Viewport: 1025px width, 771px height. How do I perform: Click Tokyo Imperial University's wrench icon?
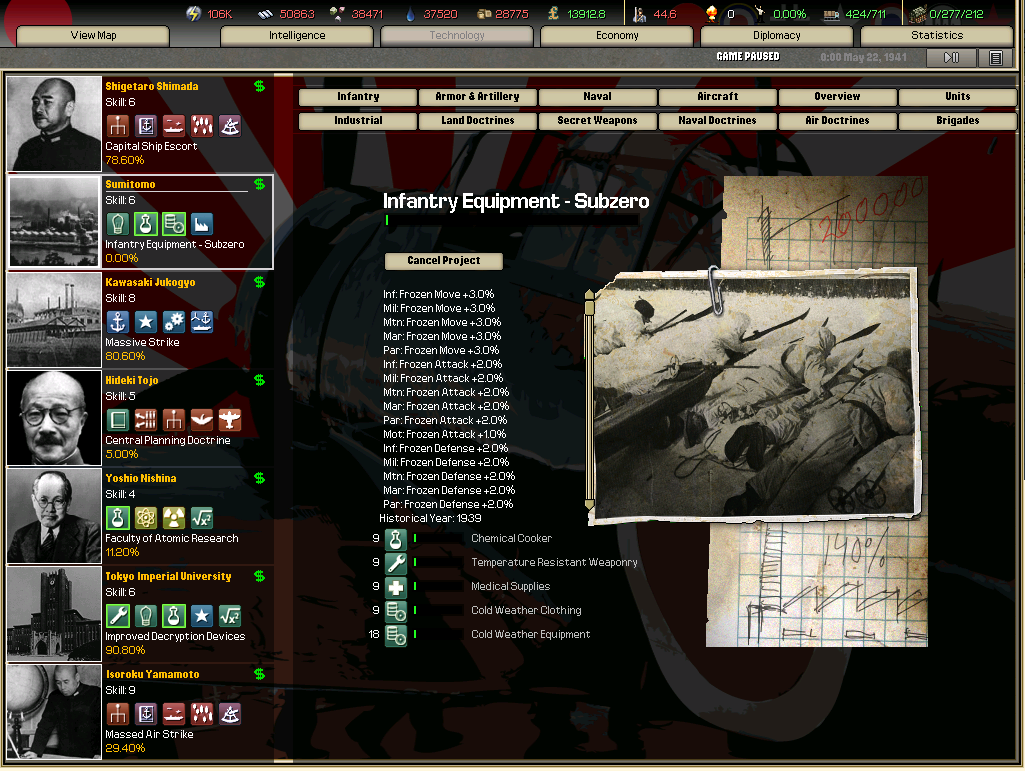click(x=118, y=616)
